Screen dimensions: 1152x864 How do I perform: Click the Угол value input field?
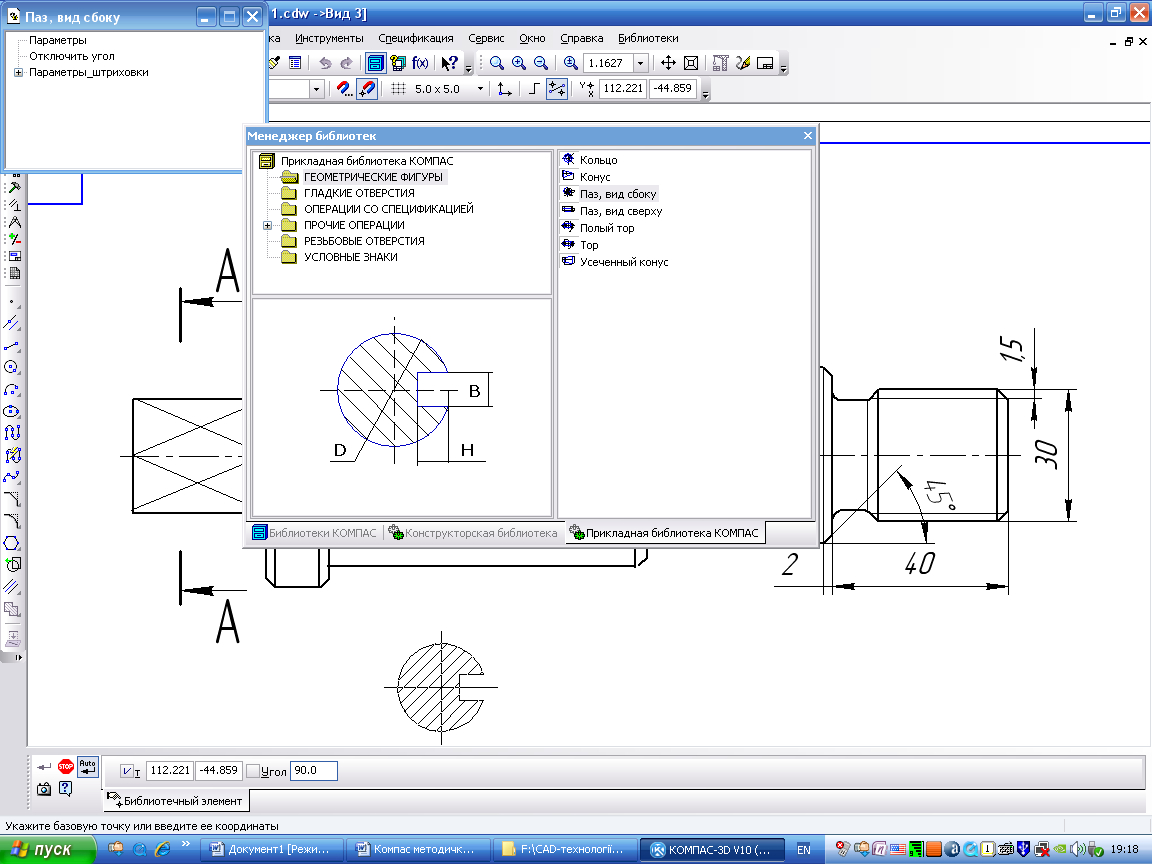point(313,771)
